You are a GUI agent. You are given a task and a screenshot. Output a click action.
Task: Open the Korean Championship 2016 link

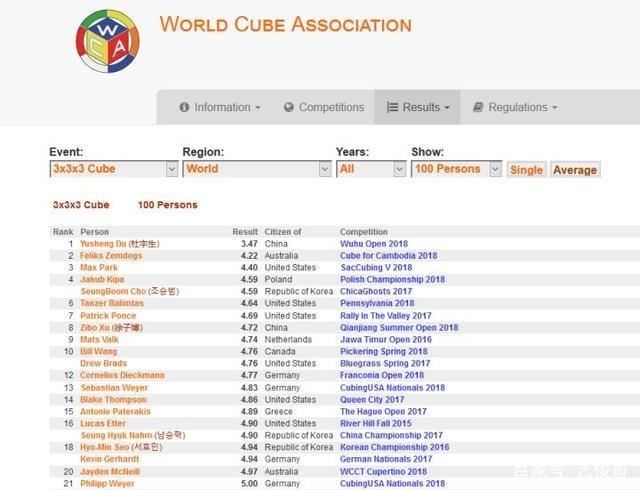[395, 447]
